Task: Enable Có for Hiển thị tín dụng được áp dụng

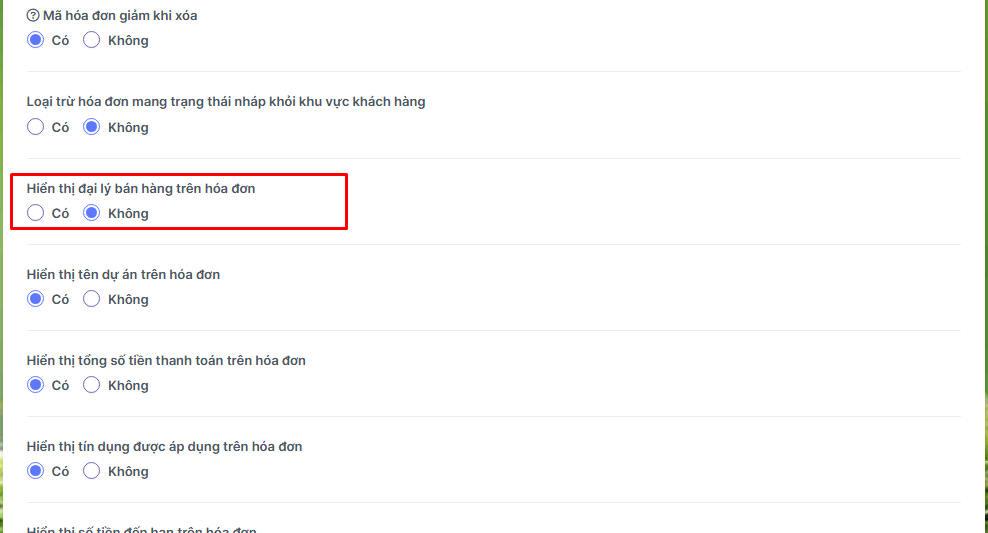Action: click(x=36, y=471)
